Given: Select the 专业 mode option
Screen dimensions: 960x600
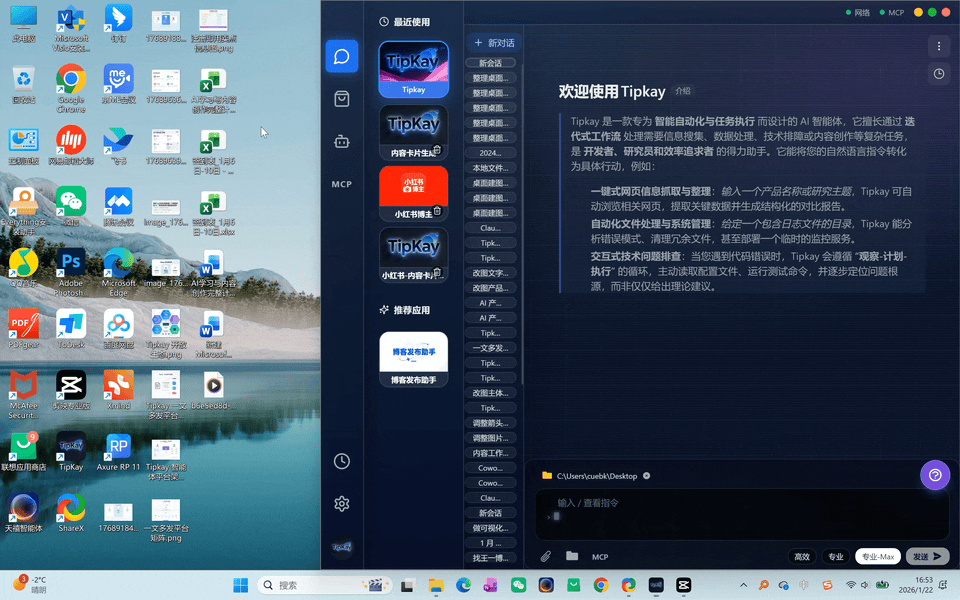Looking at the screenshot, I should pyautogui.click(x=836, y=557).
